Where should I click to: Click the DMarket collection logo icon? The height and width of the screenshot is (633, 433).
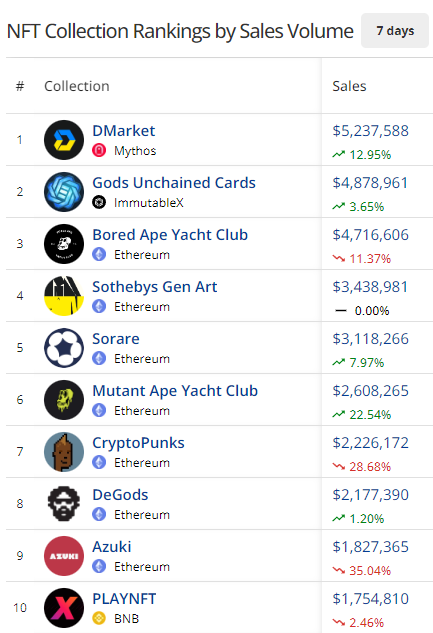[64, 140]
